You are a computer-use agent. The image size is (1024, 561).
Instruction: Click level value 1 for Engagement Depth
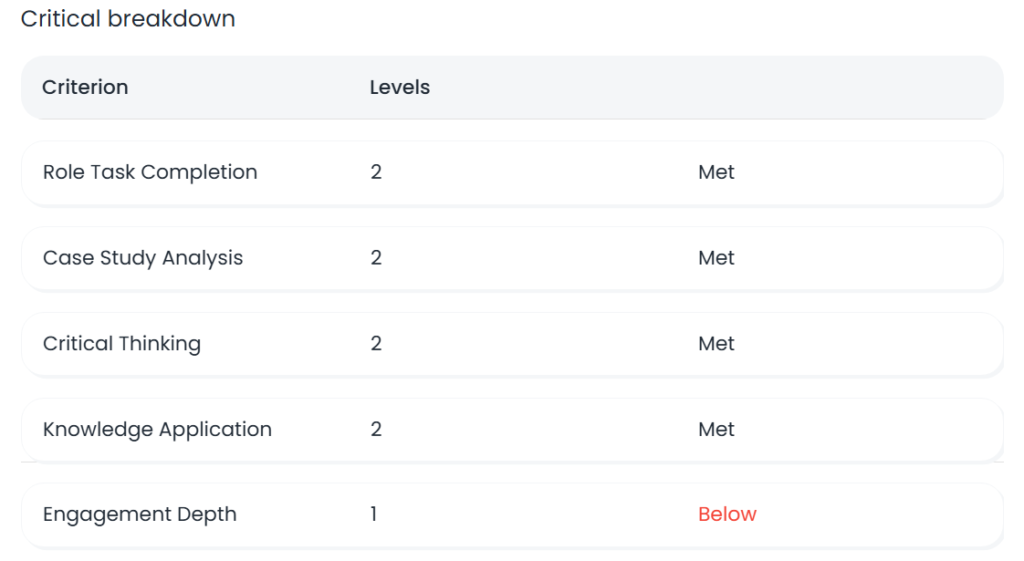click(374, 515)
